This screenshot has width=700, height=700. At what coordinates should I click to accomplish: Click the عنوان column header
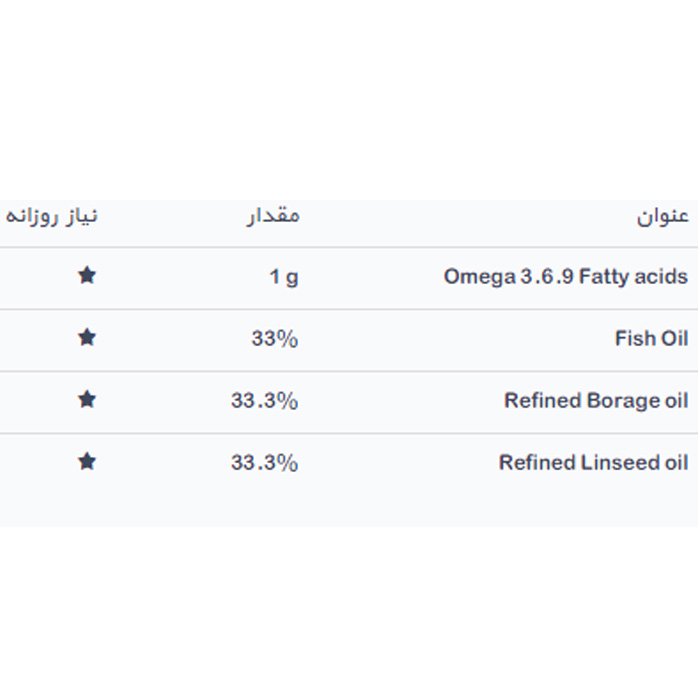click(x=663, y=217)
